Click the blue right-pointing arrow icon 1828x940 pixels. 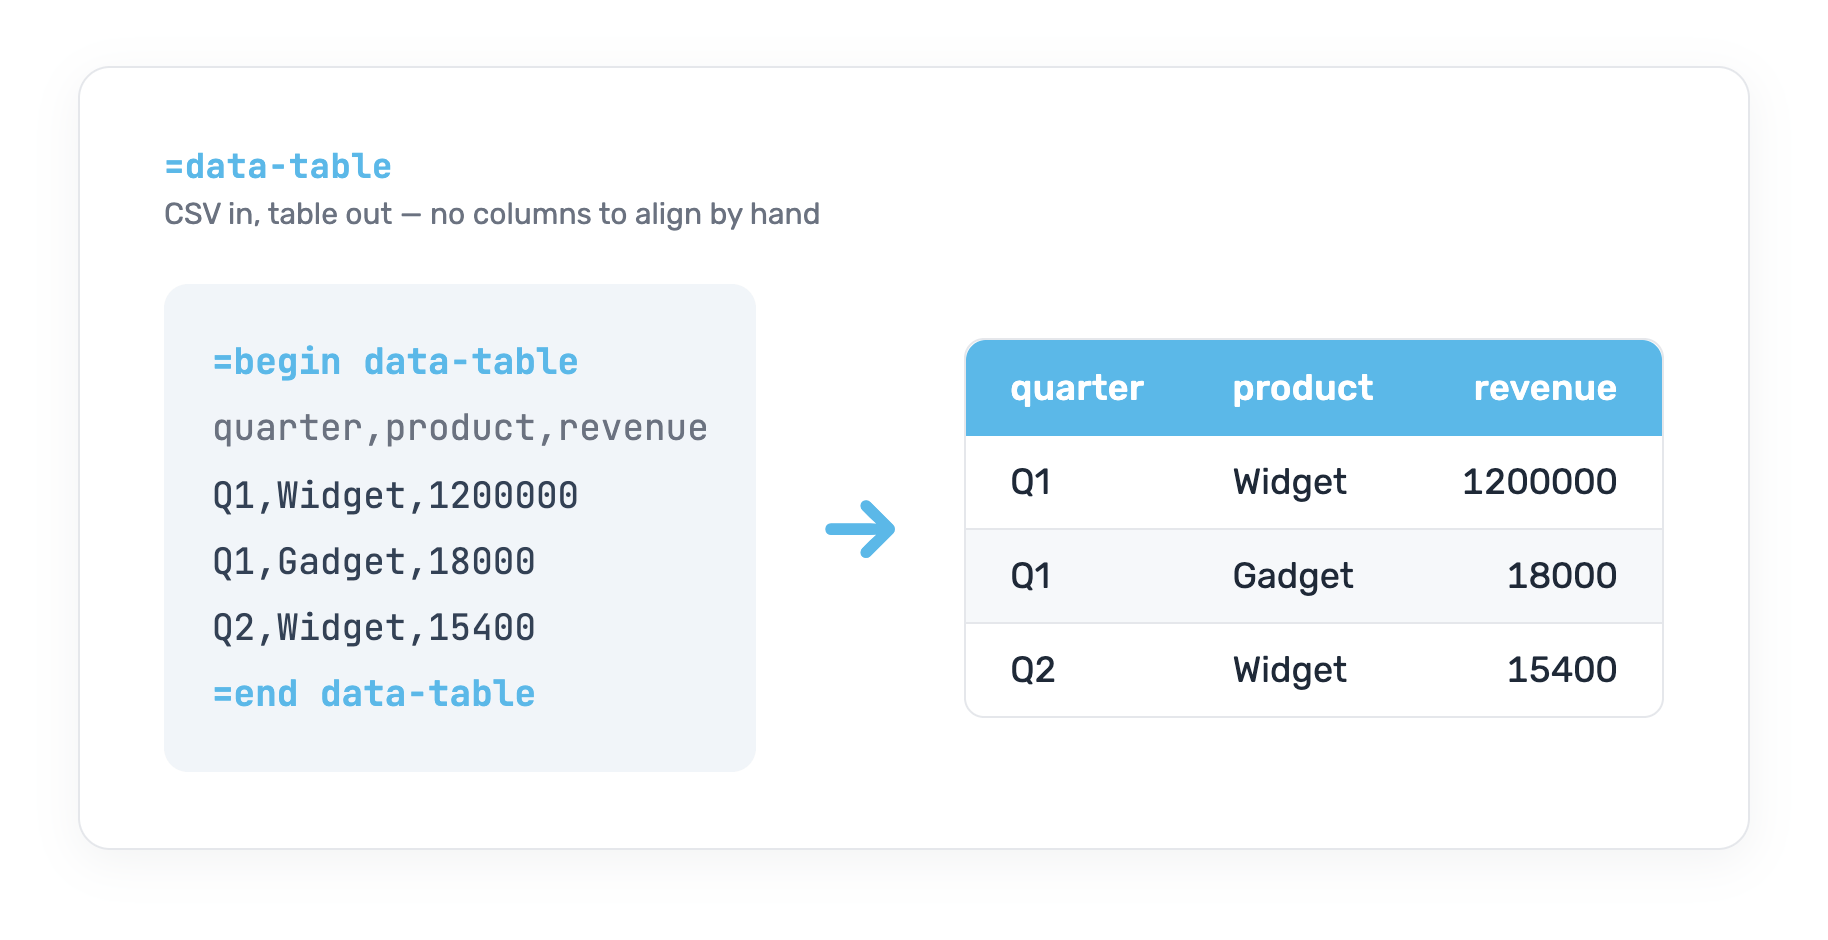coord(860,529)
